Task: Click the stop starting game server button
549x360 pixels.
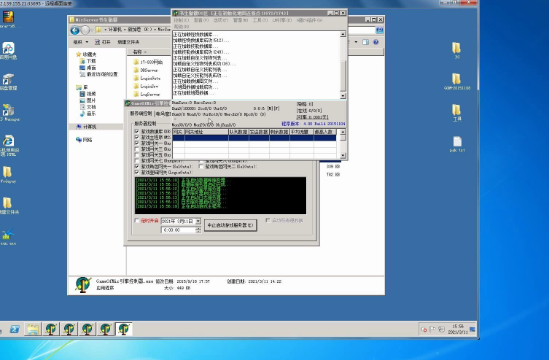Action: click(230, 225)
